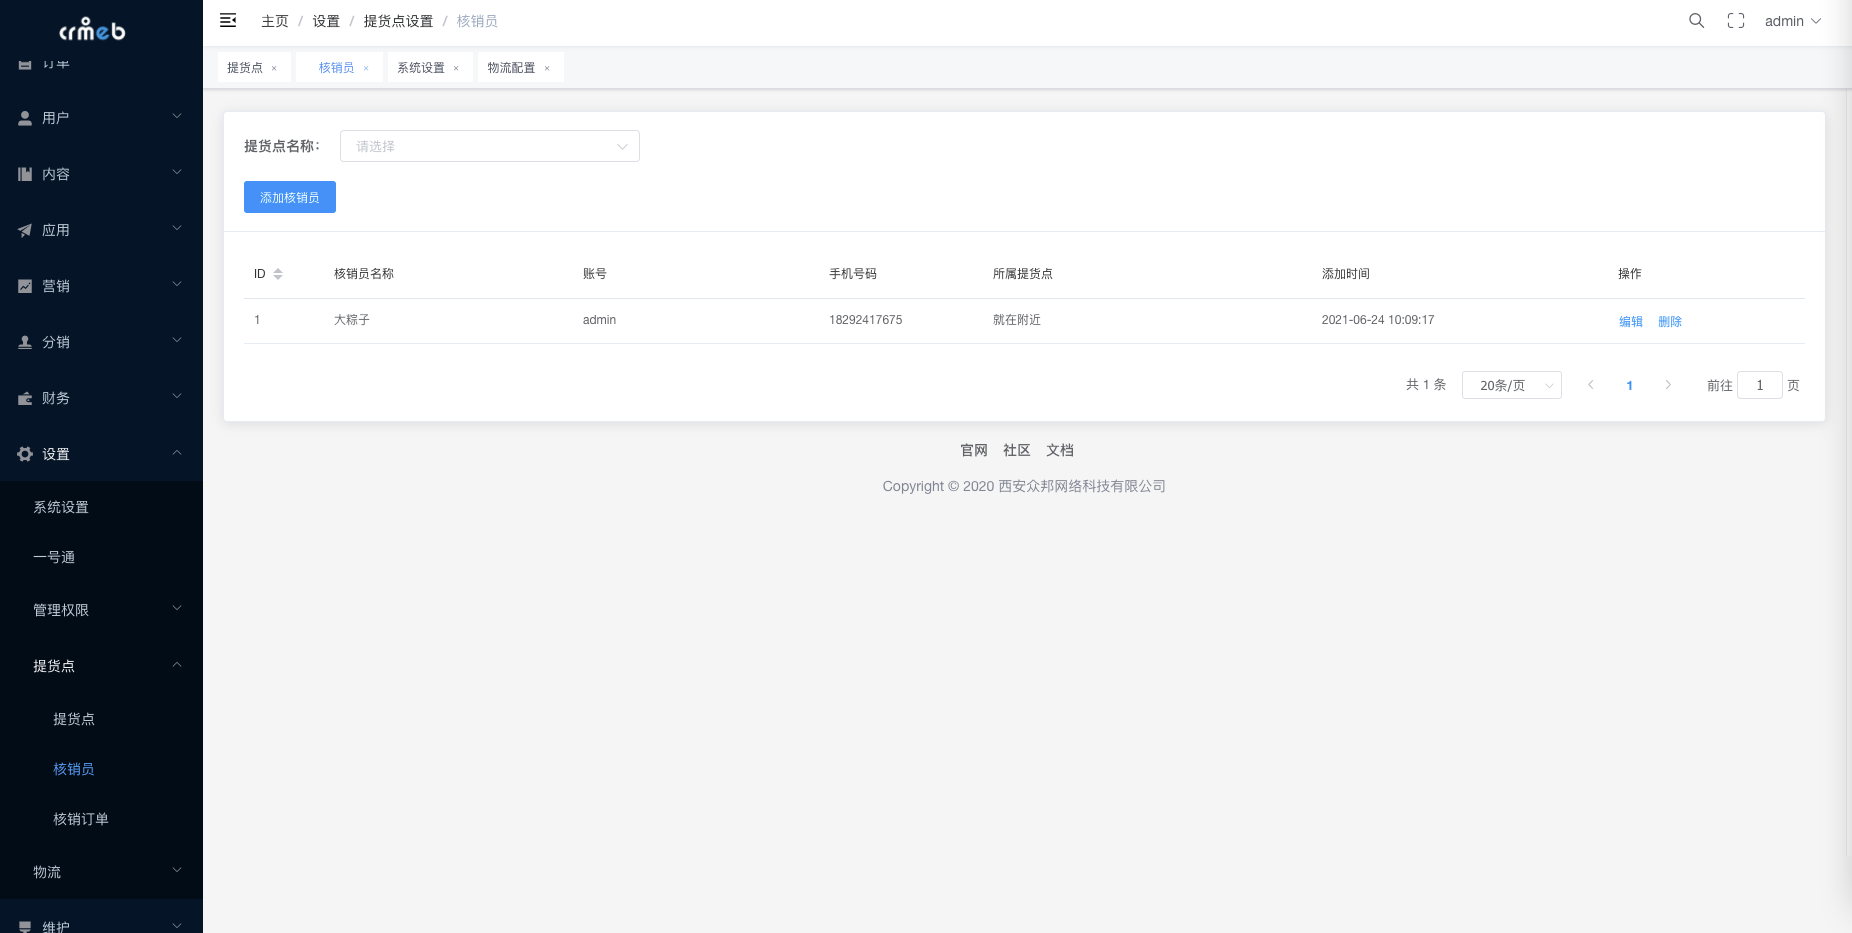
Task: Click the 用户 person icon in sidebar
Action: (25, 118)
